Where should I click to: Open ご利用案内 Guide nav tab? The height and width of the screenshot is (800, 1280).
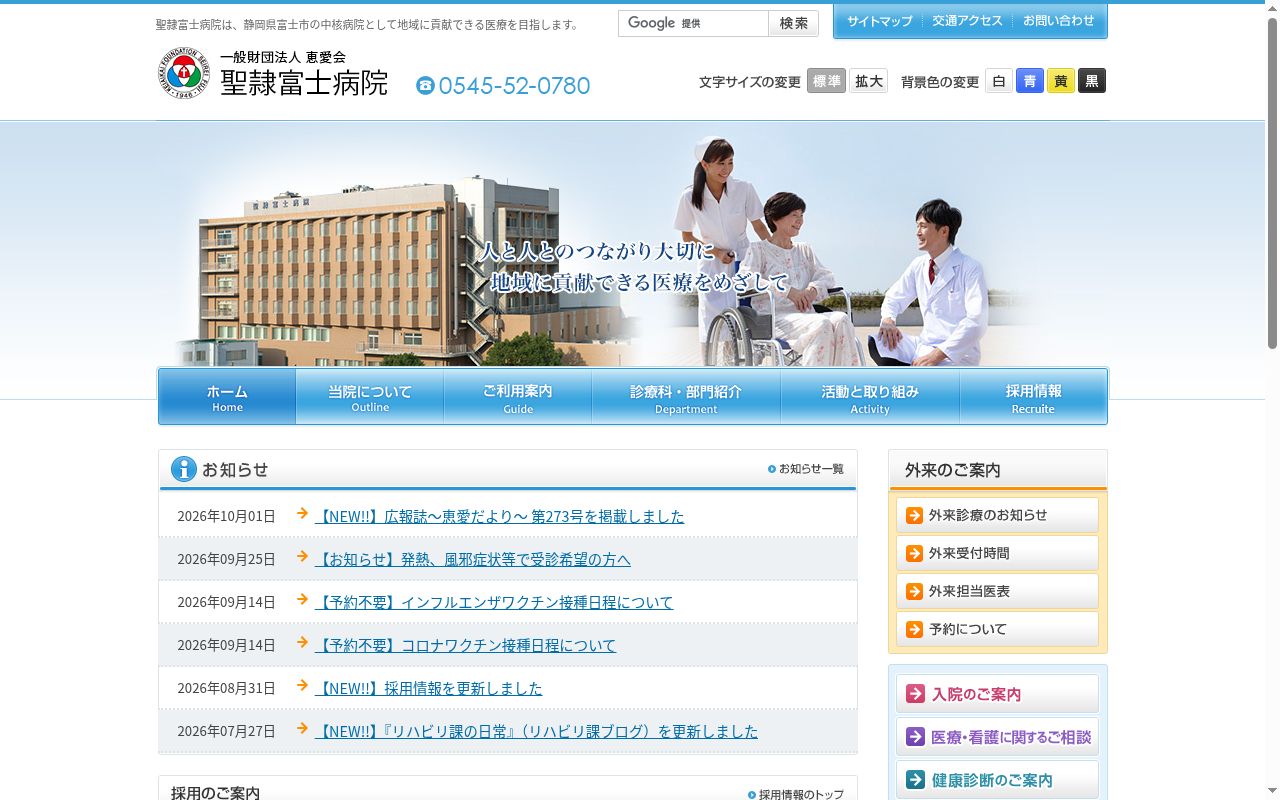pos(518,397)
